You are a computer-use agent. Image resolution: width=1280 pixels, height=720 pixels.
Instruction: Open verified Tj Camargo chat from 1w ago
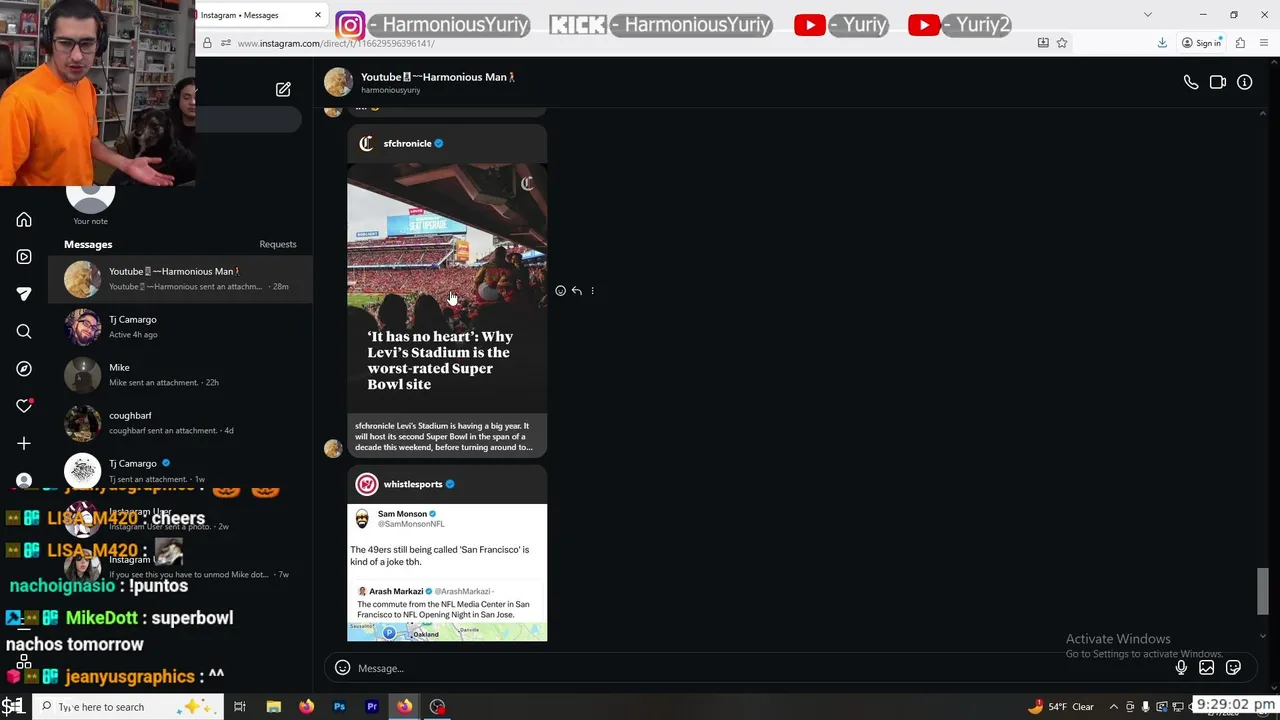click(180, 471)
